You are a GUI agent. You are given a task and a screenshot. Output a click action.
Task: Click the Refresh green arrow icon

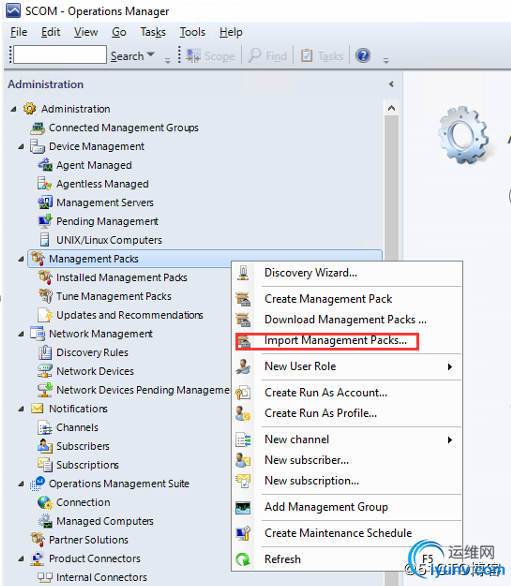click(243, 559)
